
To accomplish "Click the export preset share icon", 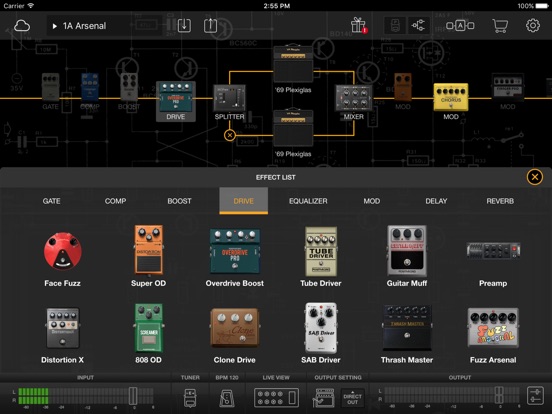I will tap(210, 26).
